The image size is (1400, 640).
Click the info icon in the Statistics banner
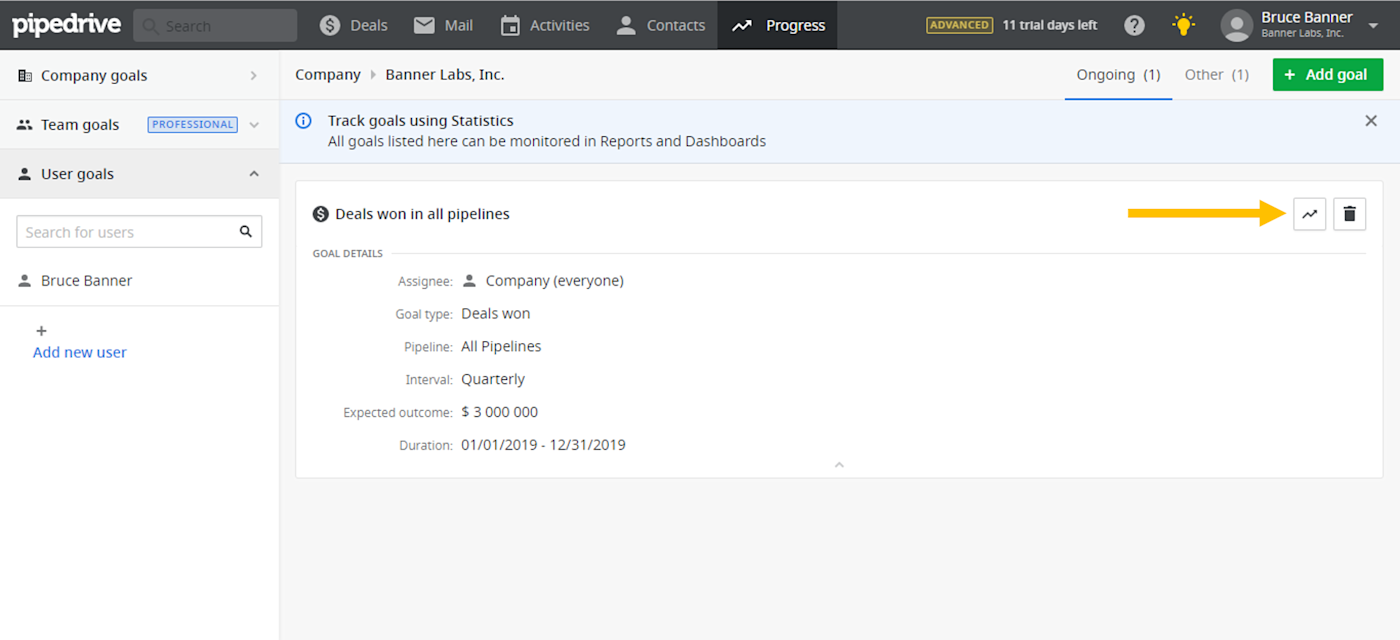(x=304, y=121)
